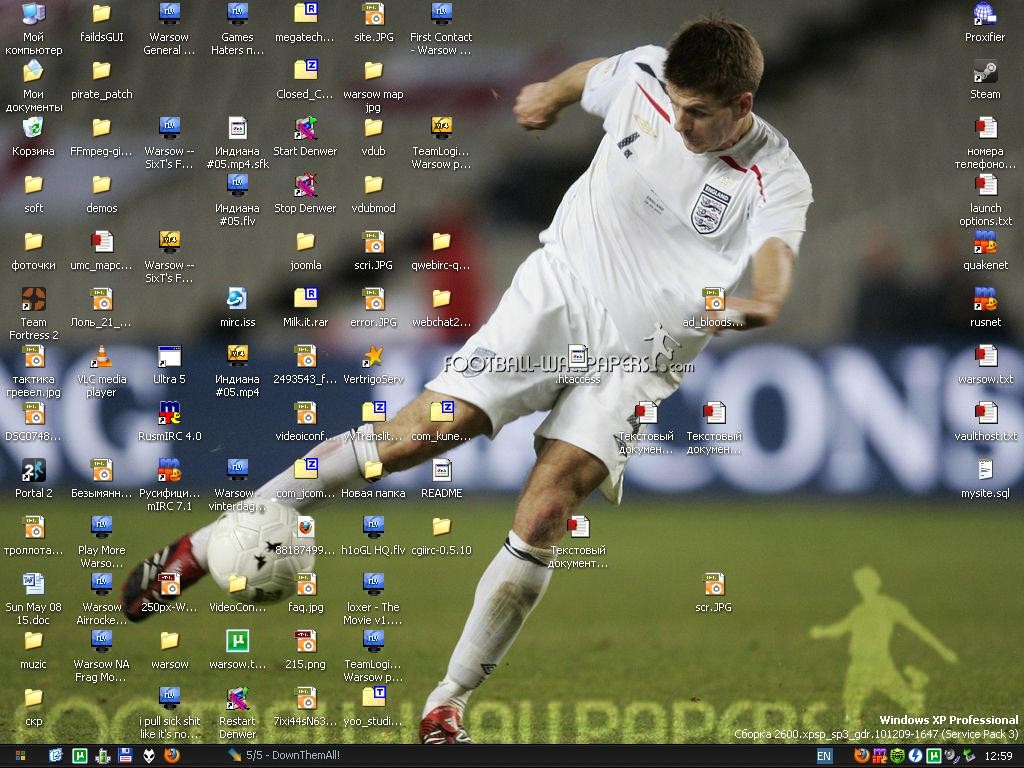Click the floppy disk quick launch icon
The width and height of the screenshot is (1024, 768).
[125, 756]
